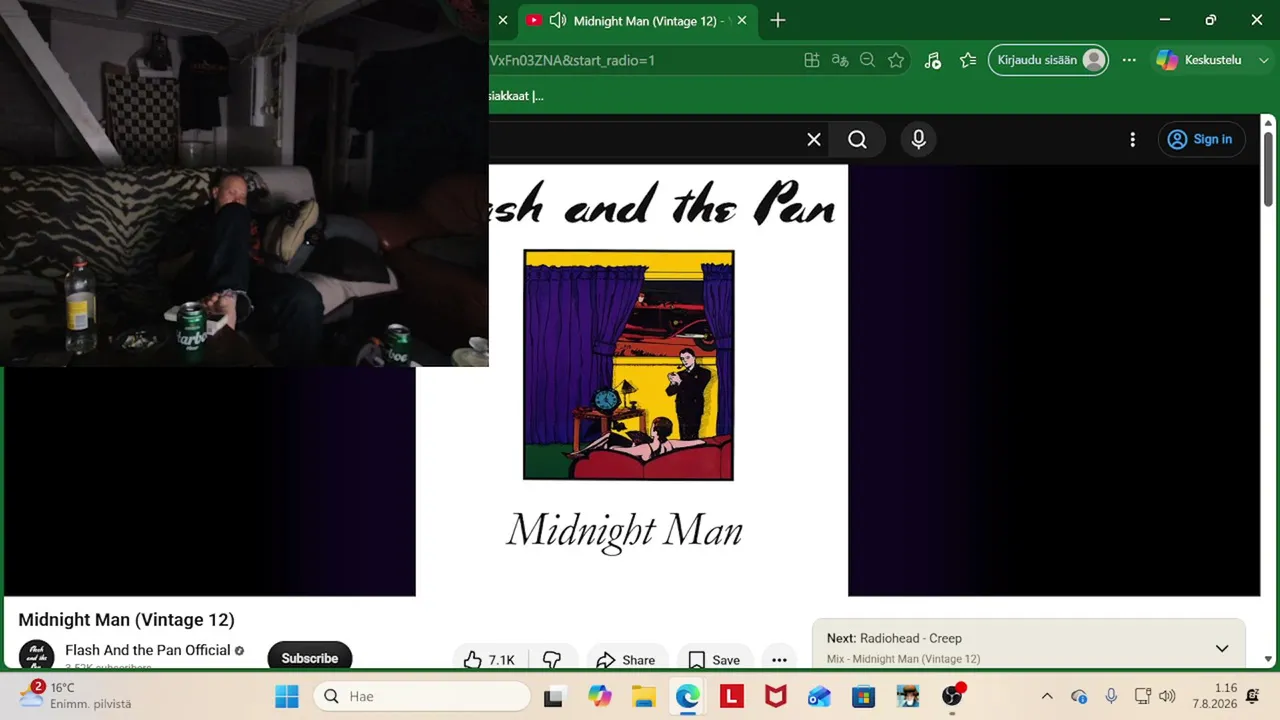Viewport: 1280px width, 720px height.
Task: Open more actions menu beside Save
Action: [x=779, y=659]
